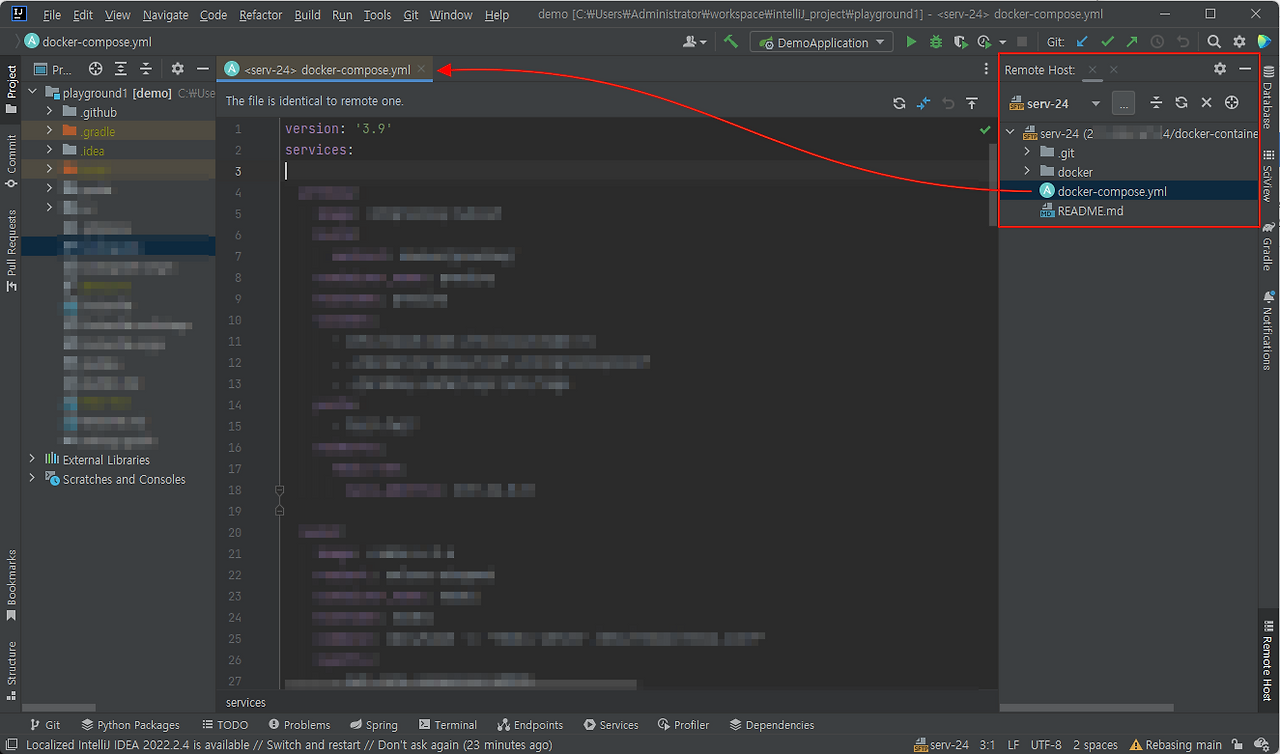The width and height of the screenshot is (1280, 754).
Task: Open Remote Host panel settings gear
Action: point(1220,69)
